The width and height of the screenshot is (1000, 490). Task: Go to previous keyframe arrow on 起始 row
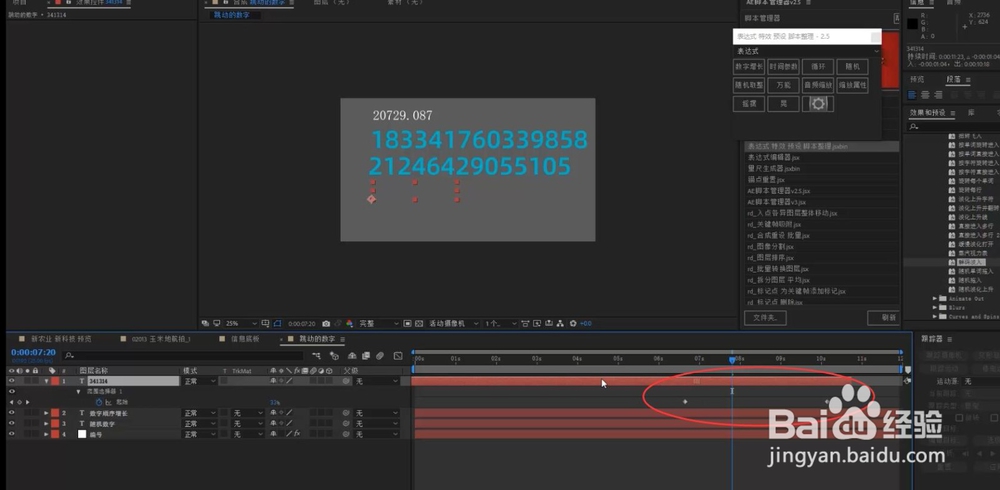(11, 403)
